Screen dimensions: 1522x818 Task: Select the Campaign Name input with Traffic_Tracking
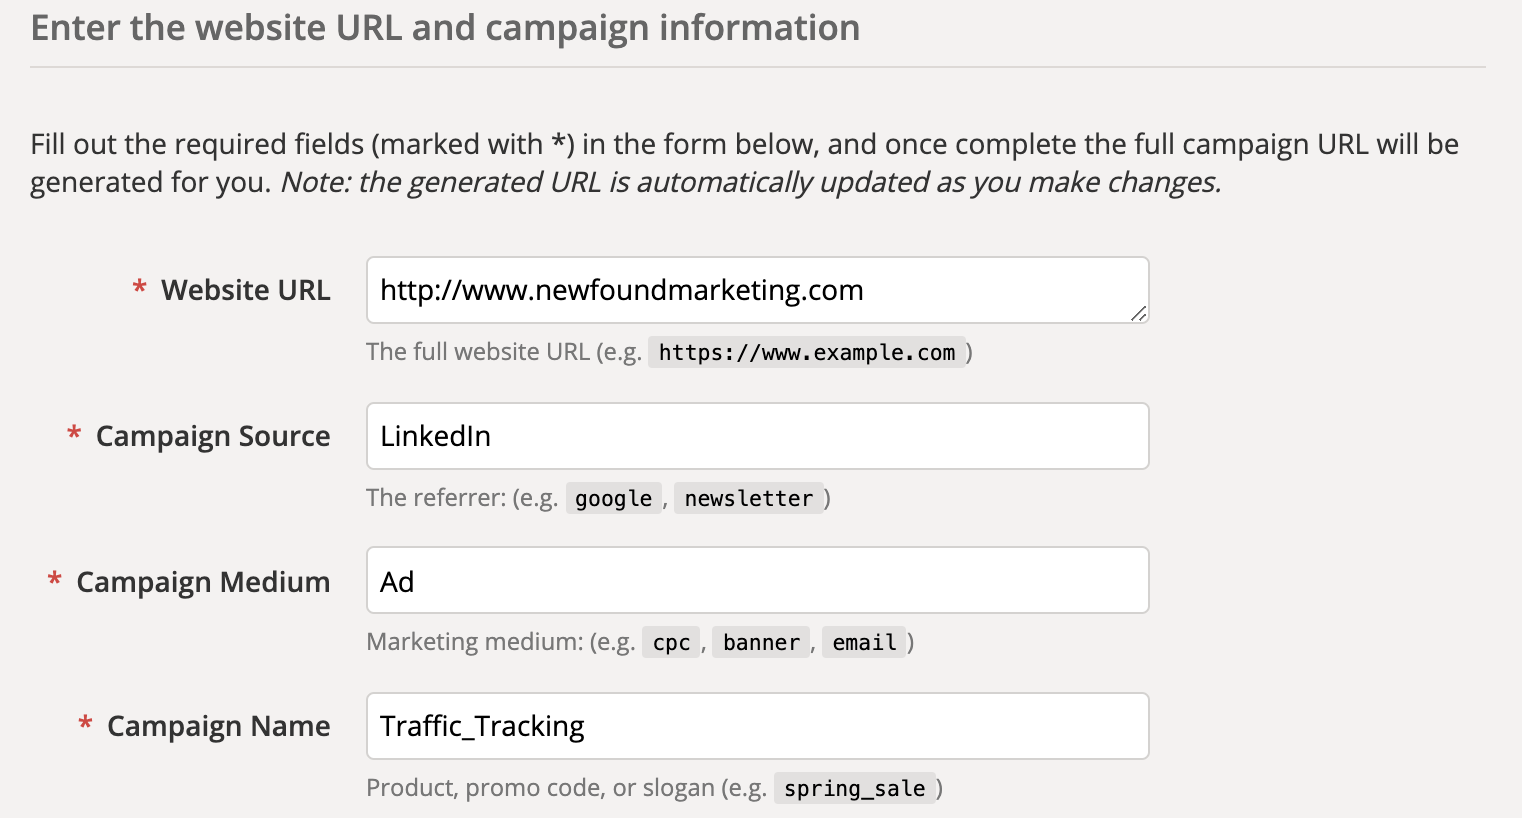[757, 726]
